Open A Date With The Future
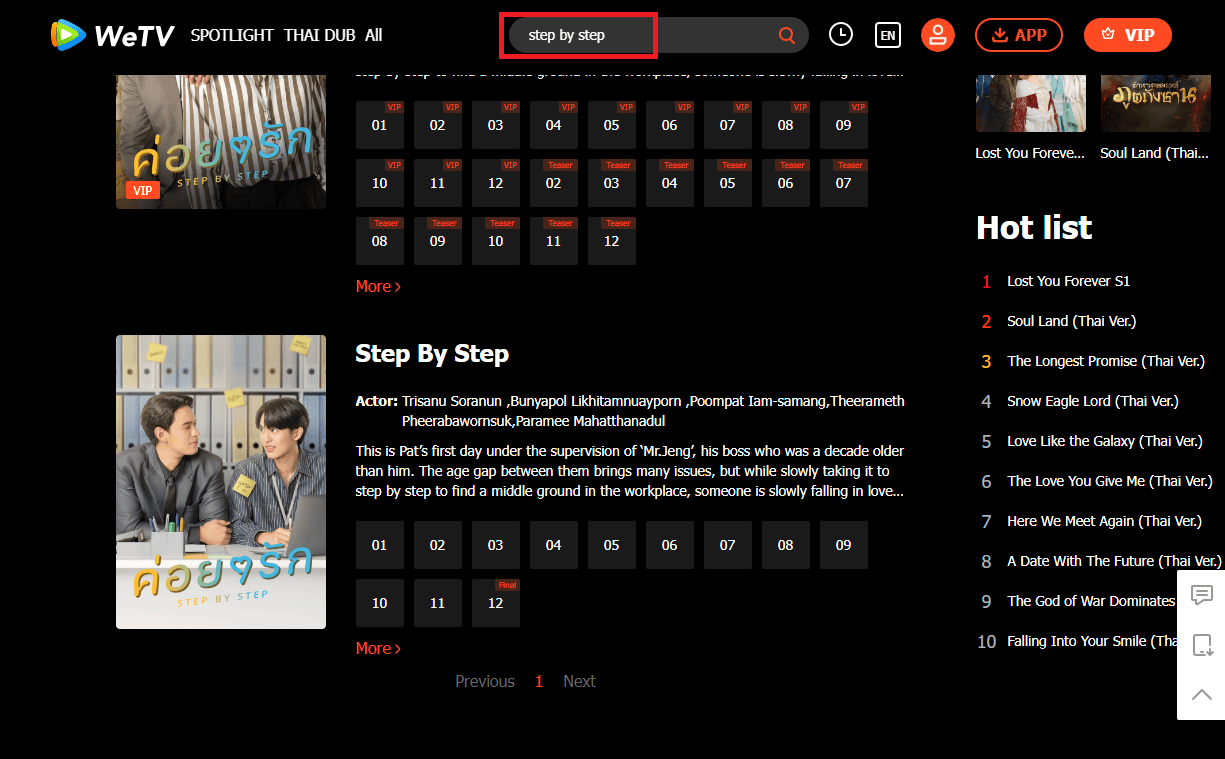1225x759 pixels. point(1114,561)
